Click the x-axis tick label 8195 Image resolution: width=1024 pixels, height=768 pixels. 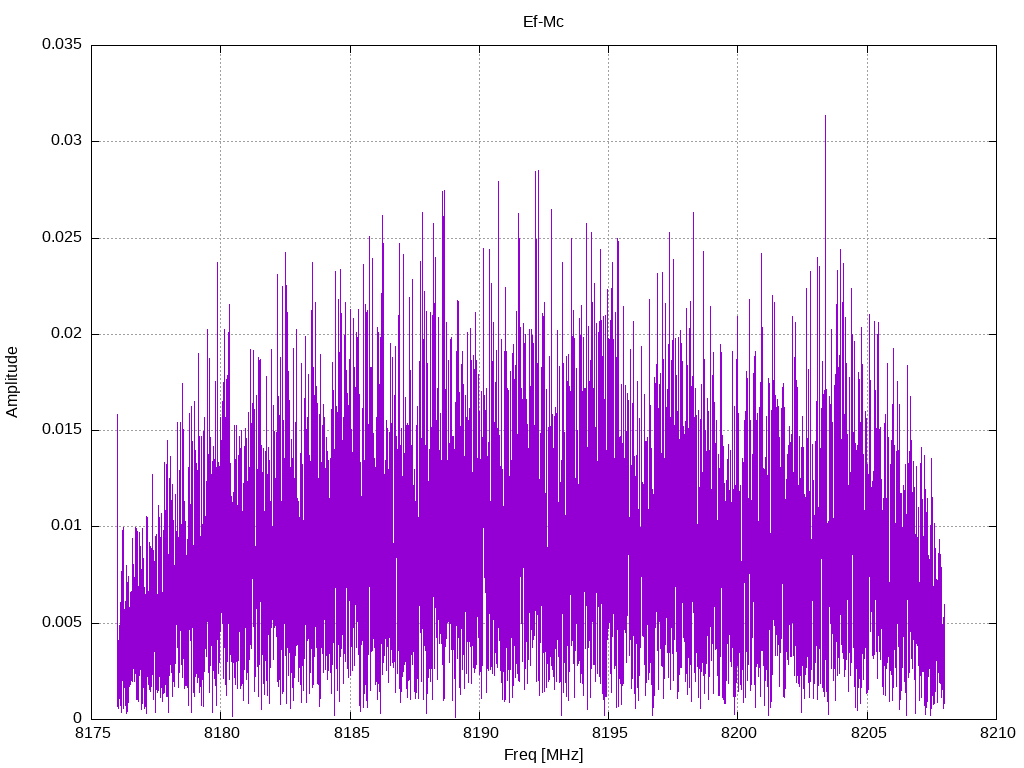(x=609, y=733)
